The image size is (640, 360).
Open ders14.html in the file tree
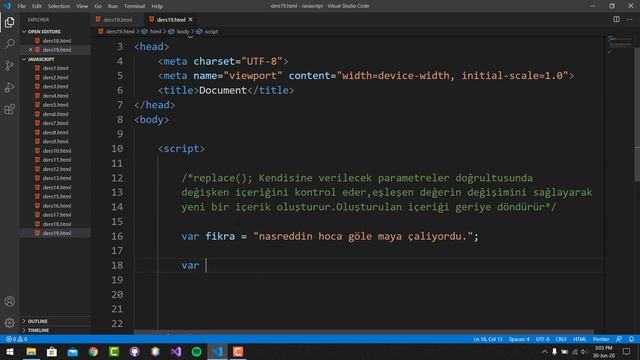coord(57,187)
